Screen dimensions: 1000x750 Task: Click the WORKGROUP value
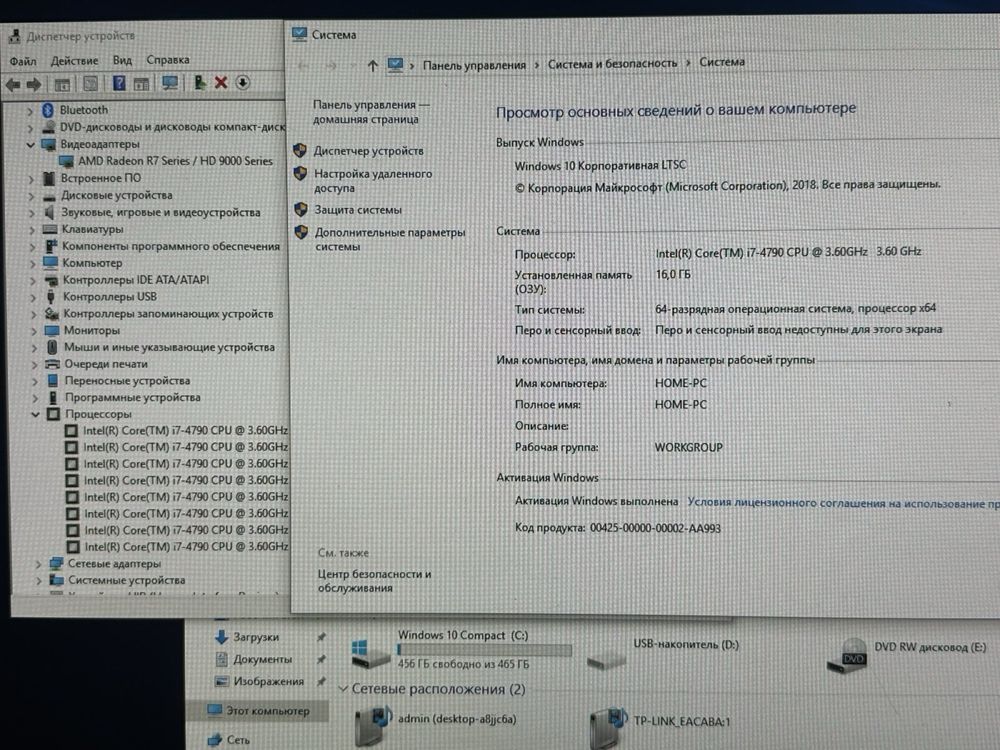pyautogui.click(x=689, y=448)
